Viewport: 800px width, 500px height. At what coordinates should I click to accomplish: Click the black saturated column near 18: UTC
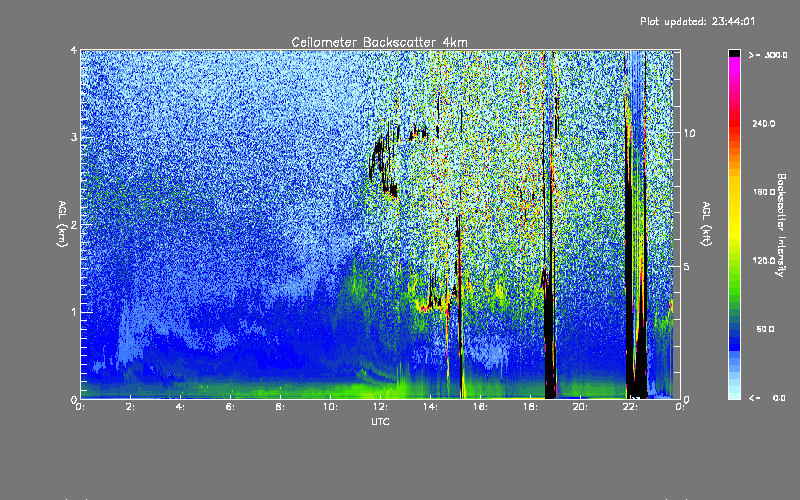point(549,342)
